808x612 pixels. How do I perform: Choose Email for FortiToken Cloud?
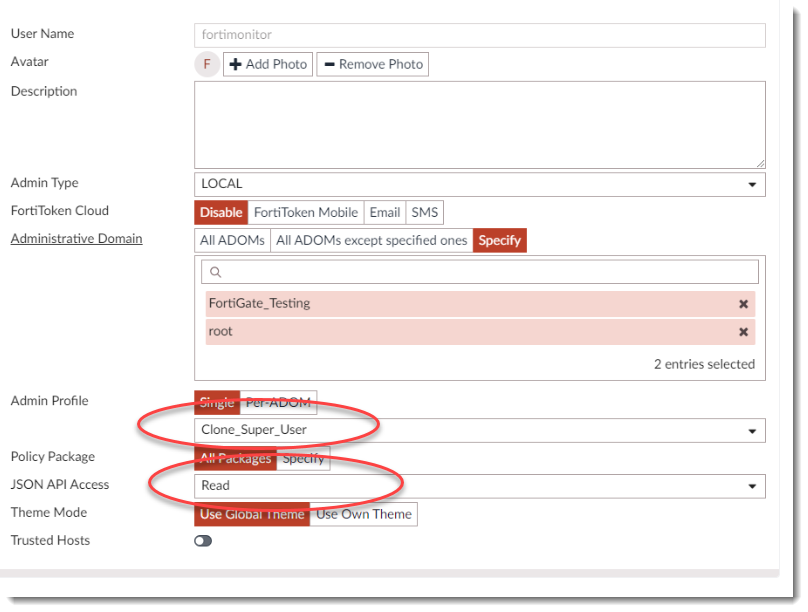pyautogui.click(x=384, y=212)
